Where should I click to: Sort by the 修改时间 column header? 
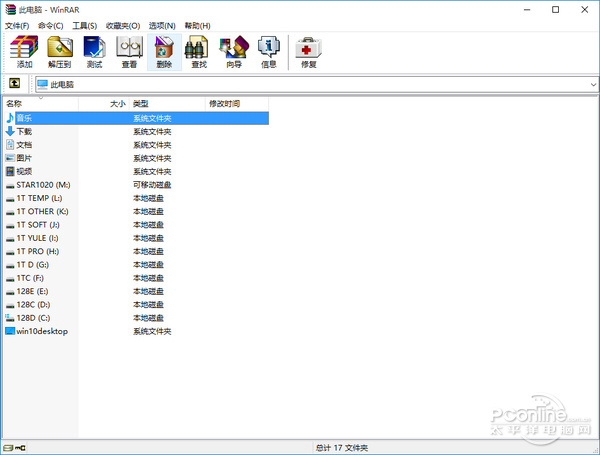[237, 103]
